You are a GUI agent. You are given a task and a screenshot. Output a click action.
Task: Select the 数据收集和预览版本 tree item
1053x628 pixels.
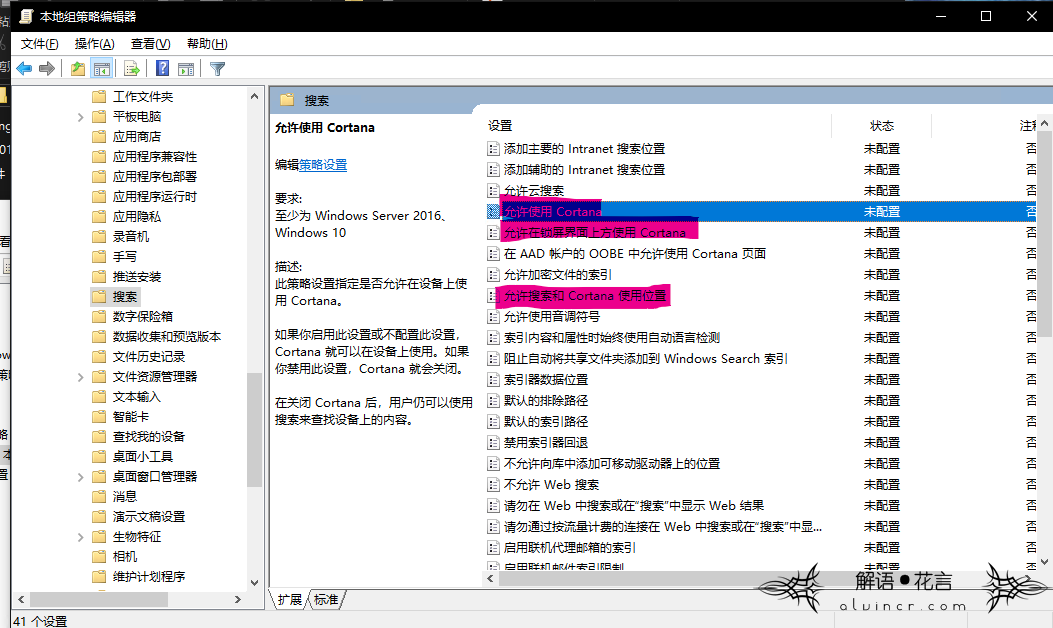tap(167, 337)
